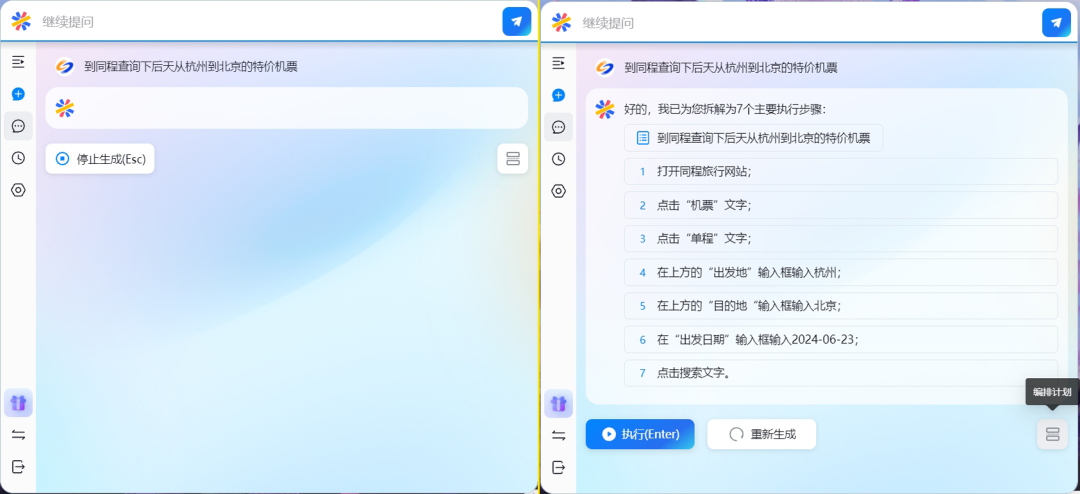
Task: Click user query text atop right window
Action: click(x=731, y=68)
